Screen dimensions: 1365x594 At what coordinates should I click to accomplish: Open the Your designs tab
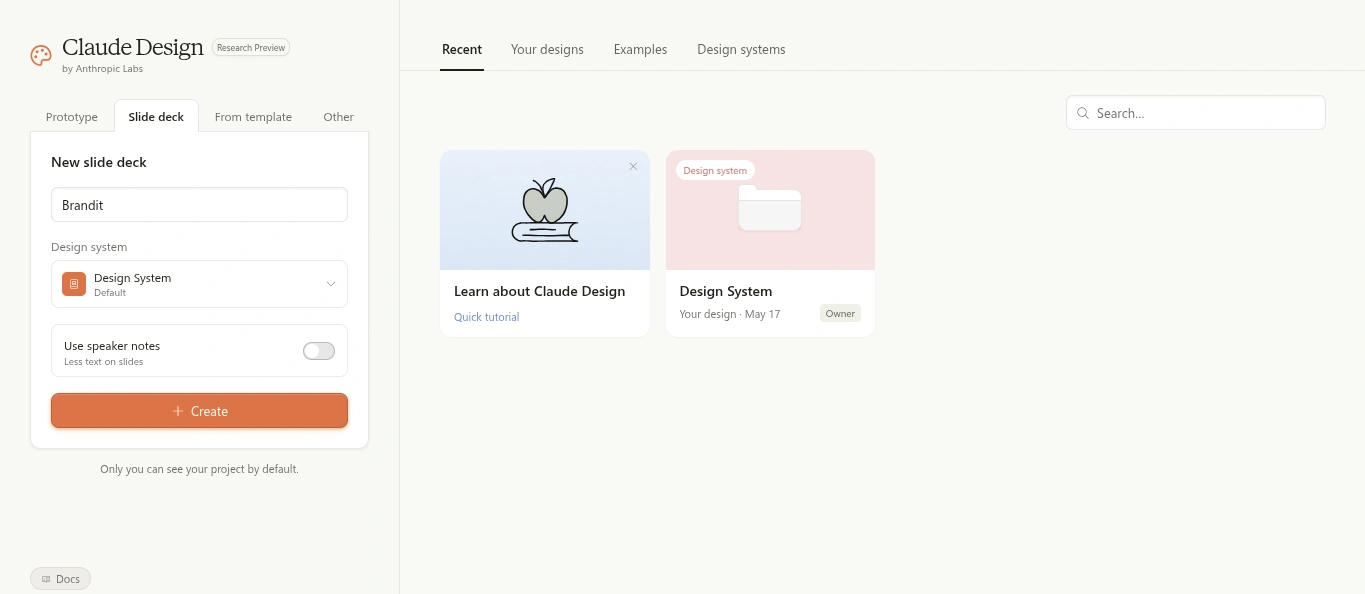(547, 49)
